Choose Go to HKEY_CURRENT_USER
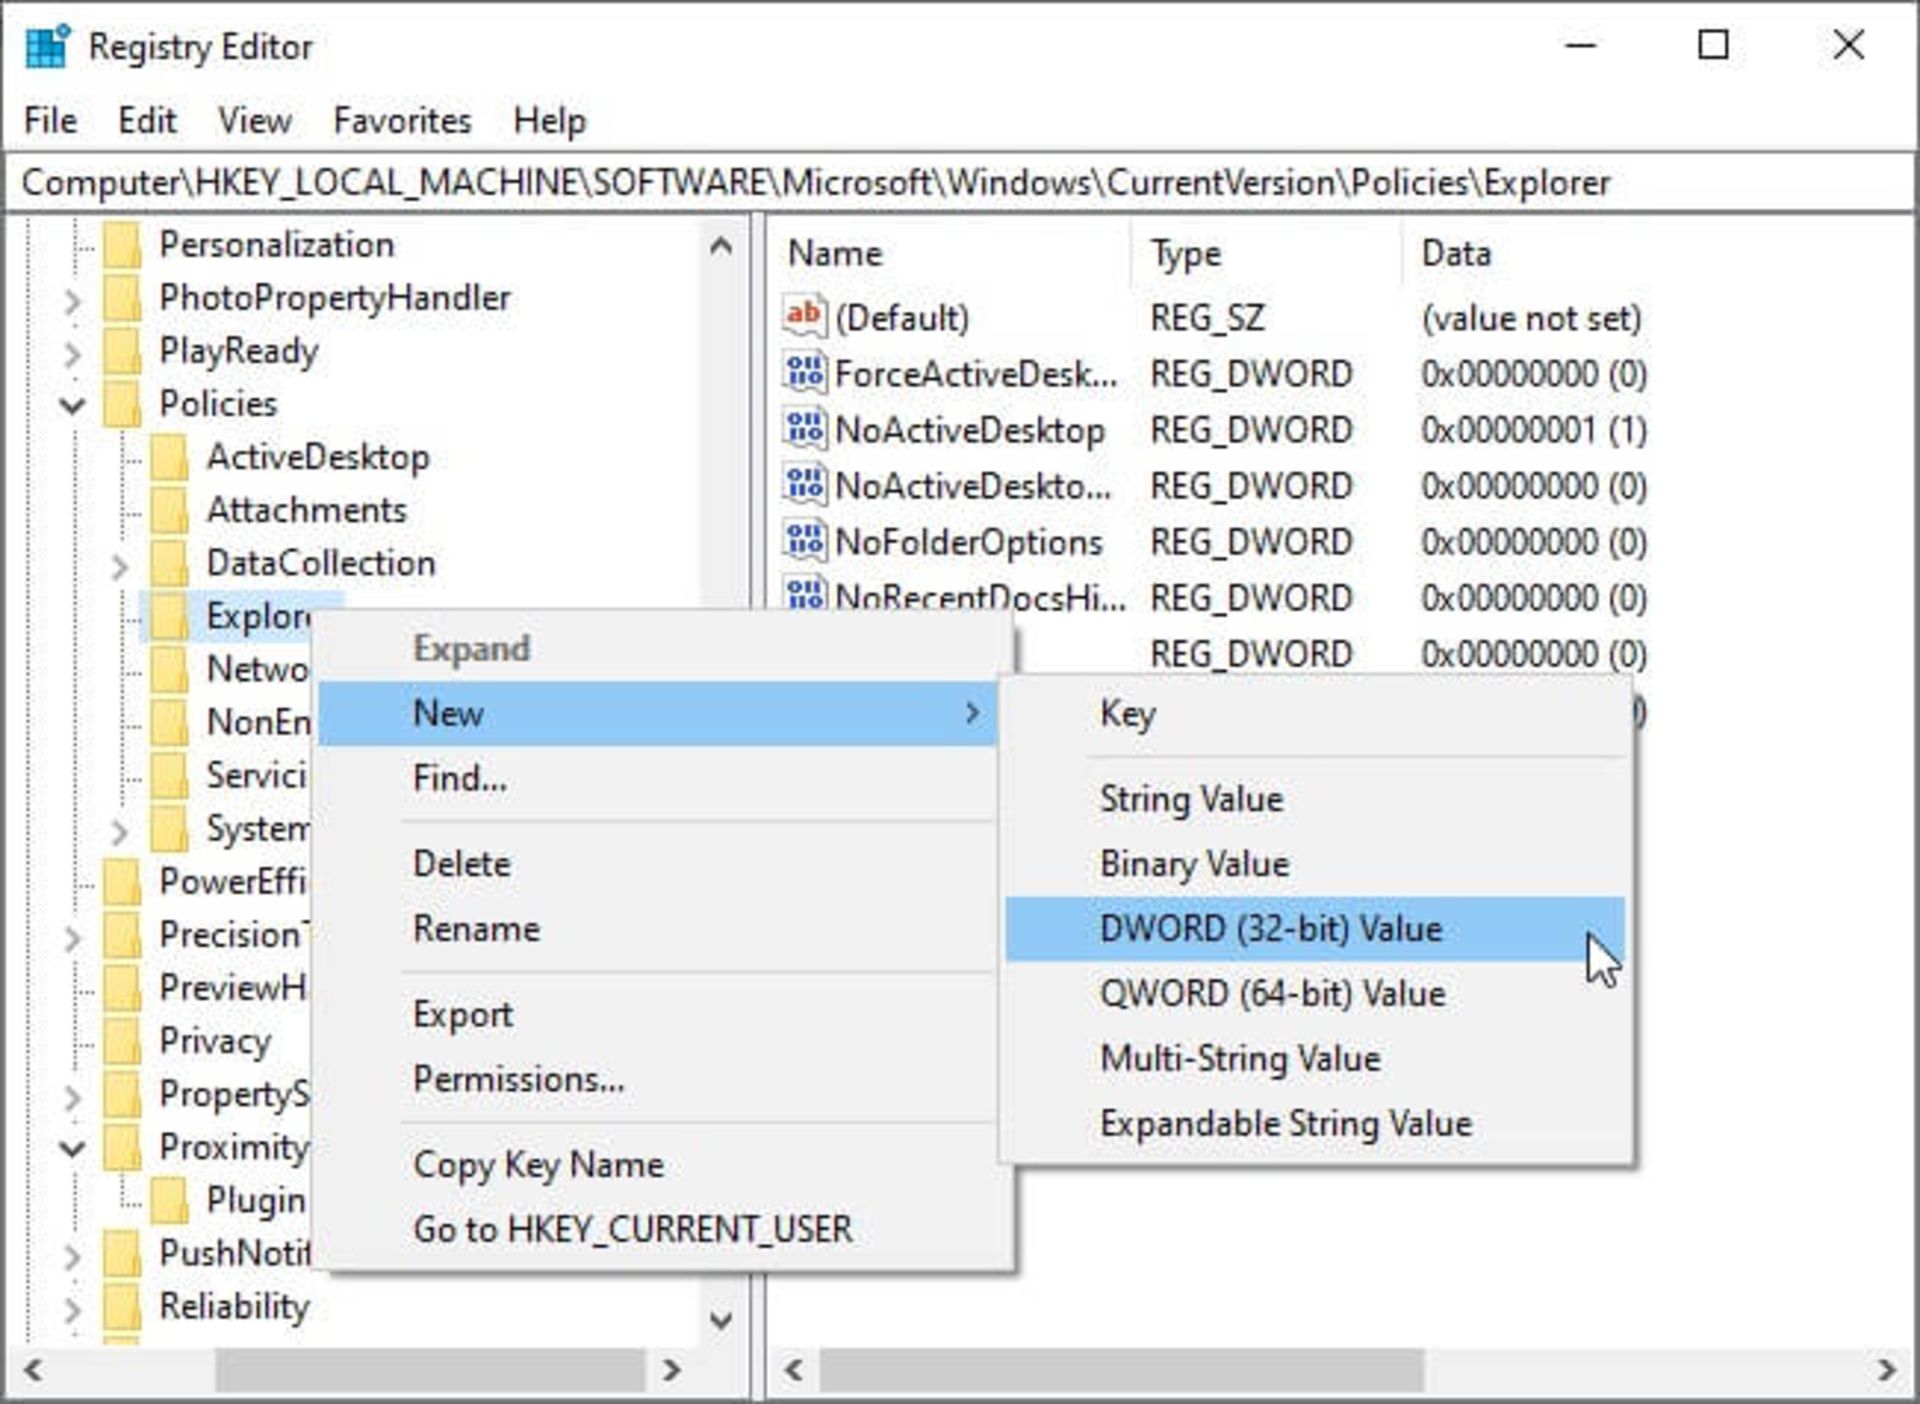Image resolution: width=1920 pixels, height=1404 pixels. coord(658,1229)
